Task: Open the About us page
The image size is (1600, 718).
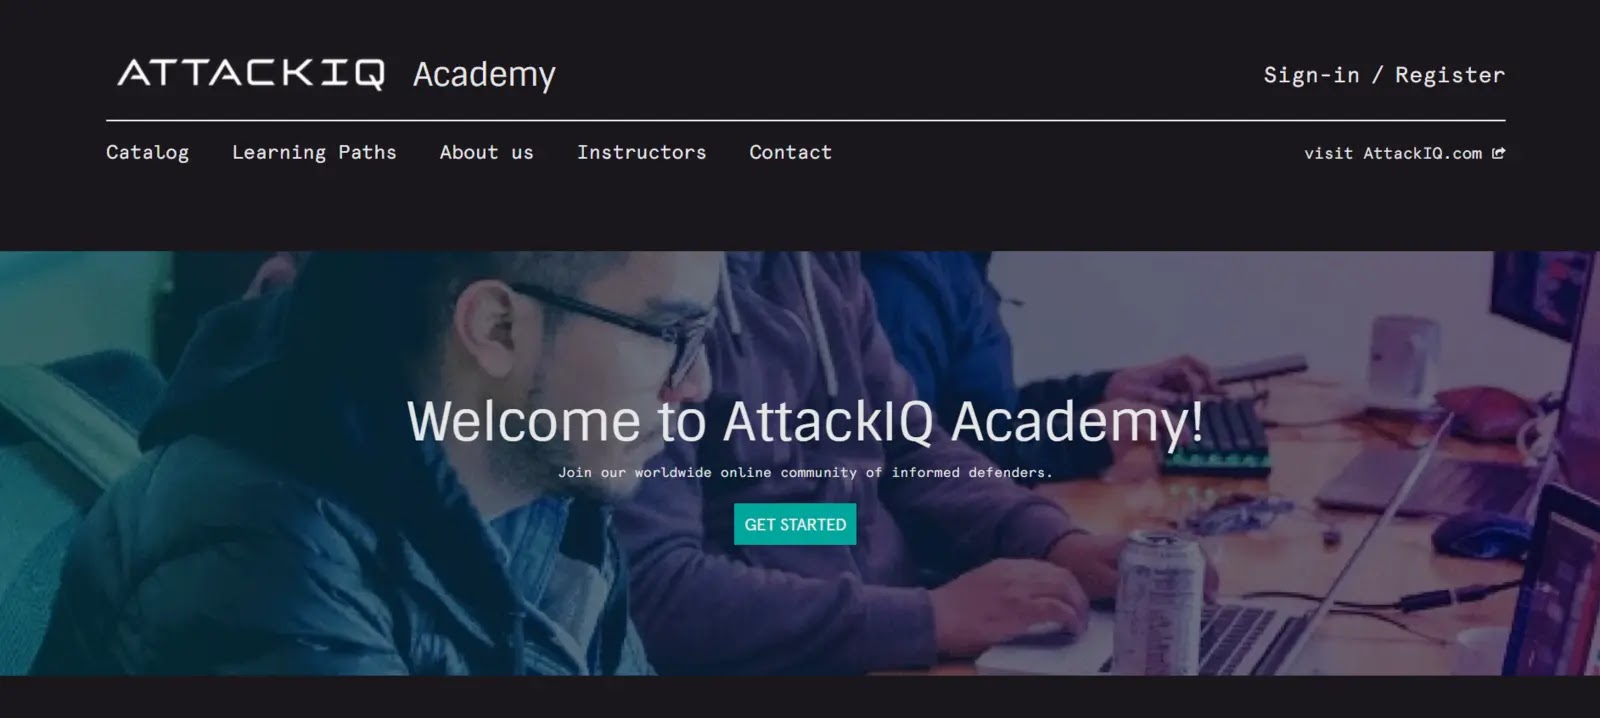Action: click(486, 152)
